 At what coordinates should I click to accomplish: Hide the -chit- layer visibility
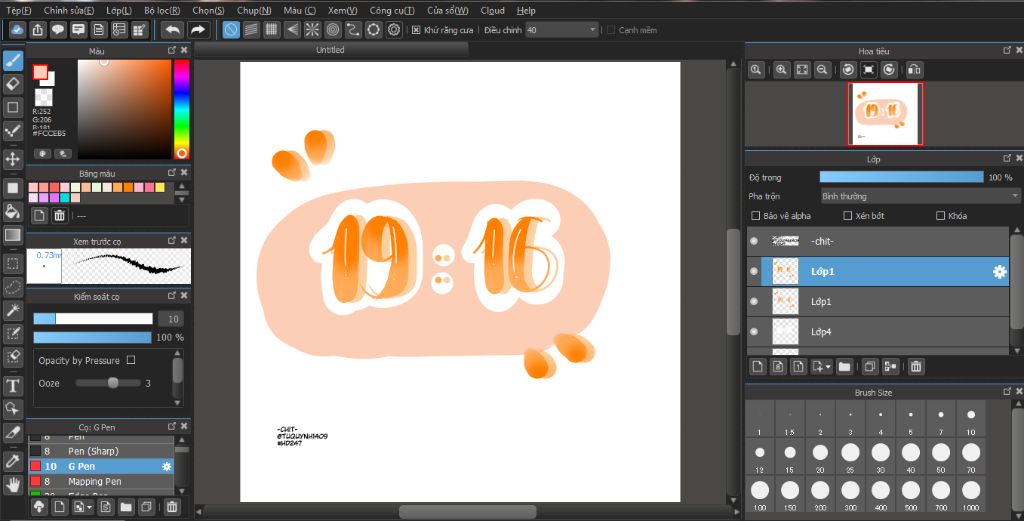(x=754, y=241)
